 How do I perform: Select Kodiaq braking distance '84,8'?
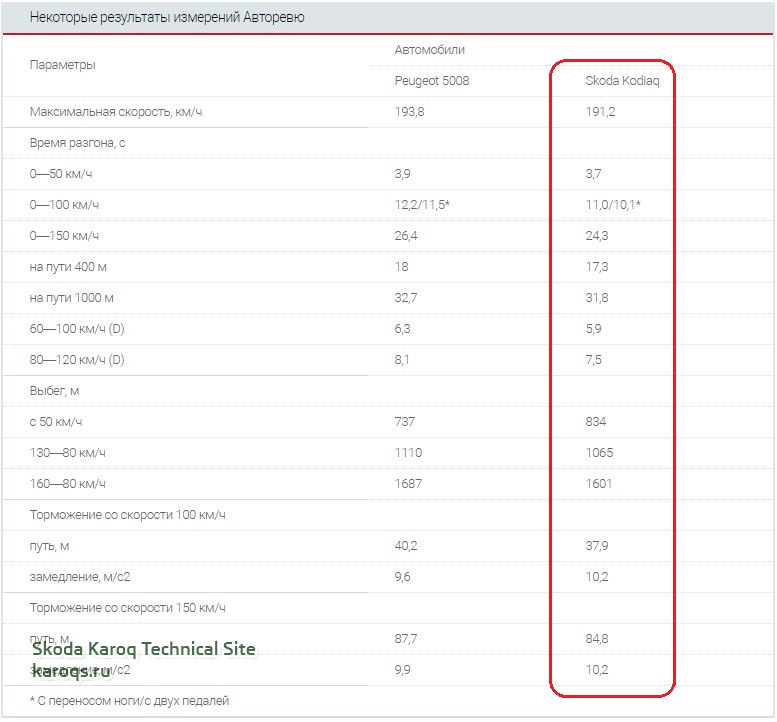coord(597,639)
